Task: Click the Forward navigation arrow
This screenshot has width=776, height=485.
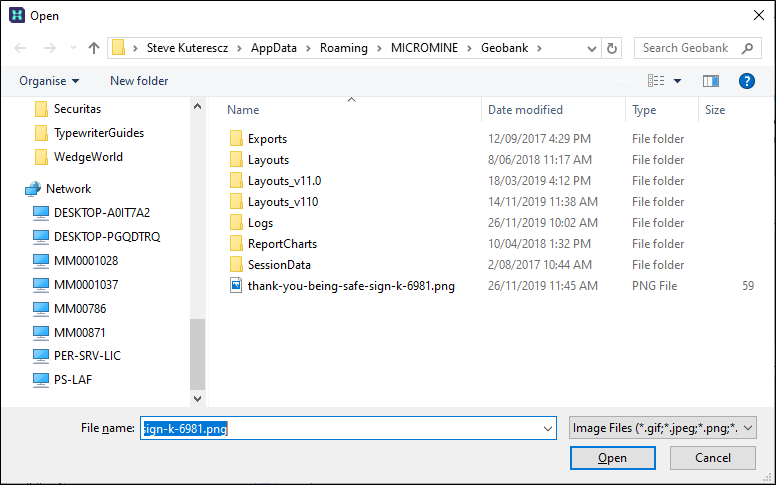Action: point(49,48)
